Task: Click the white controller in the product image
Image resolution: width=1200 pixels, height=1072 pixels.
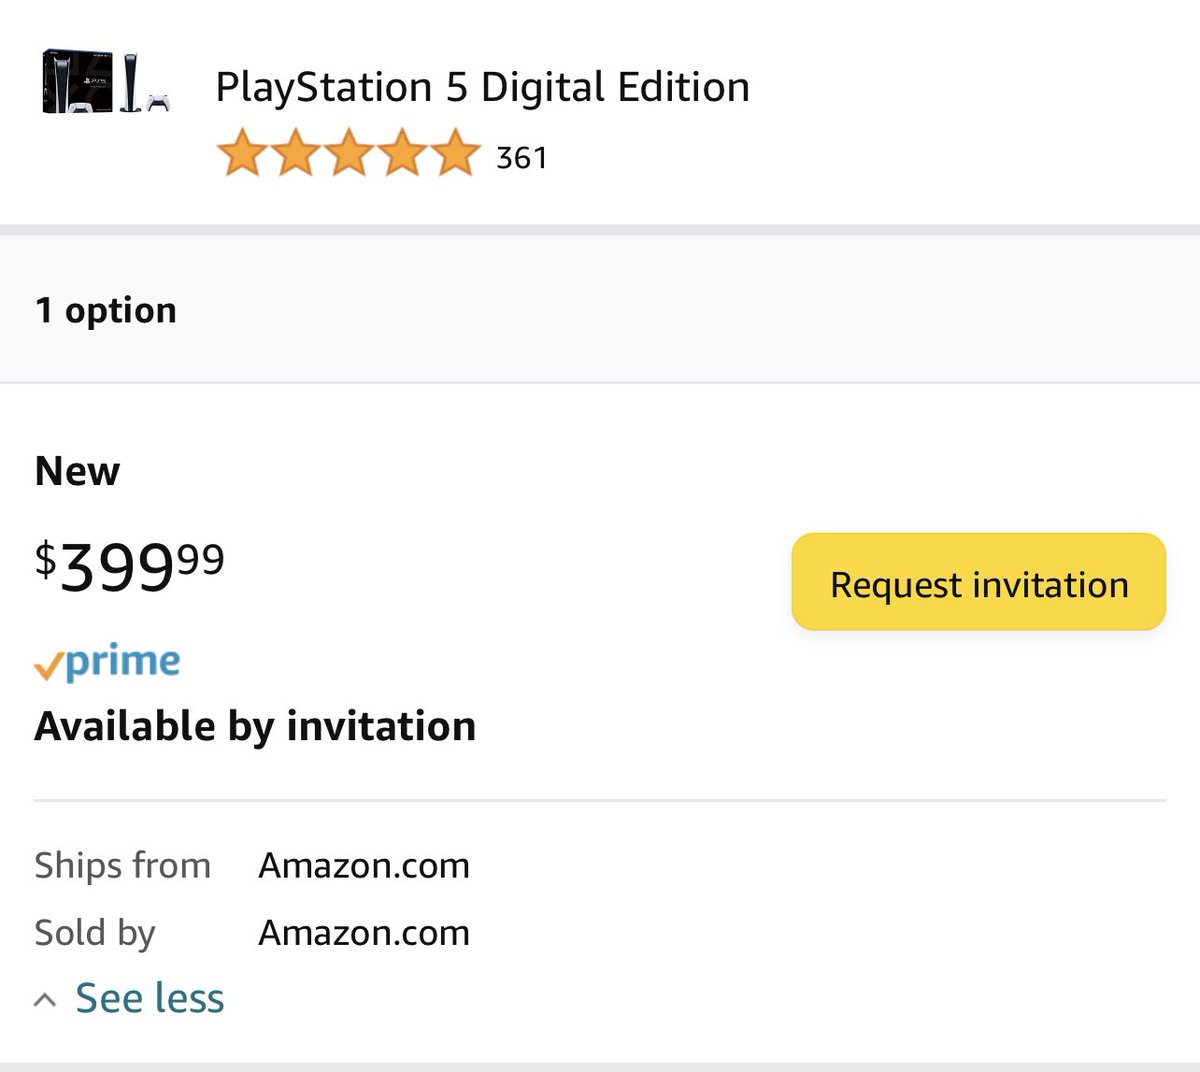Action: coord(158,102)
